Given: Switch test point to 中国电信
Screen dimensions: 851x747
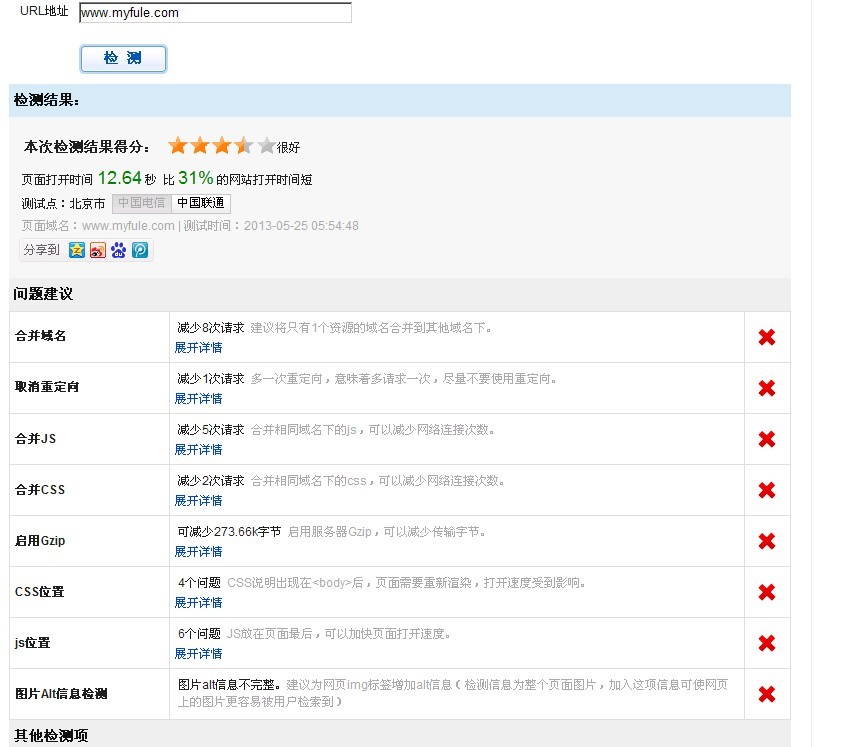Looking at the screenshot, I should pos(140,204).
